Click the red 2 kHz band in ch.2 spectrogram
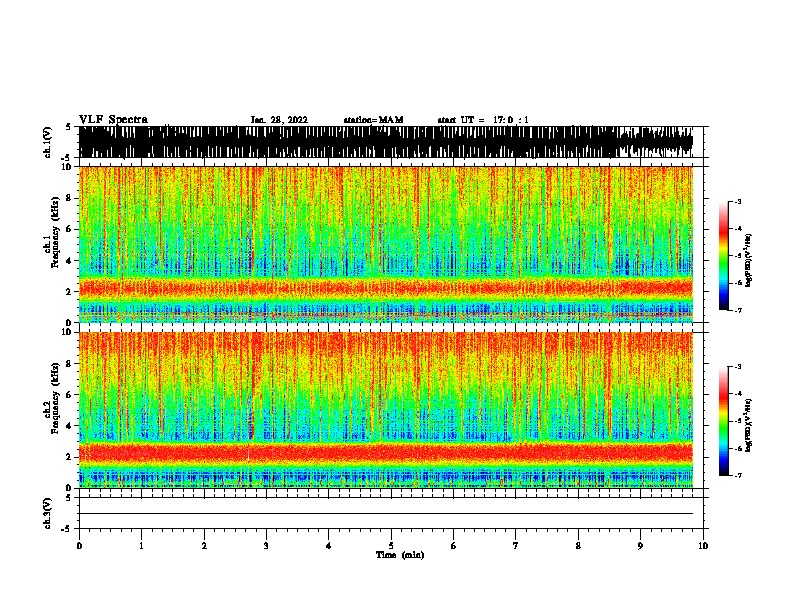This screenshot has width=792, height=612. 386,452
